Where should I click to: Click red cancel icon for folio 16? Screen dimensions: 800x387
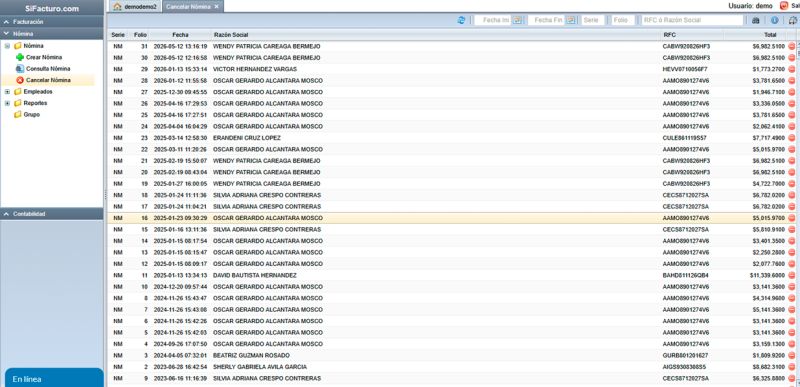click(791, 218)
